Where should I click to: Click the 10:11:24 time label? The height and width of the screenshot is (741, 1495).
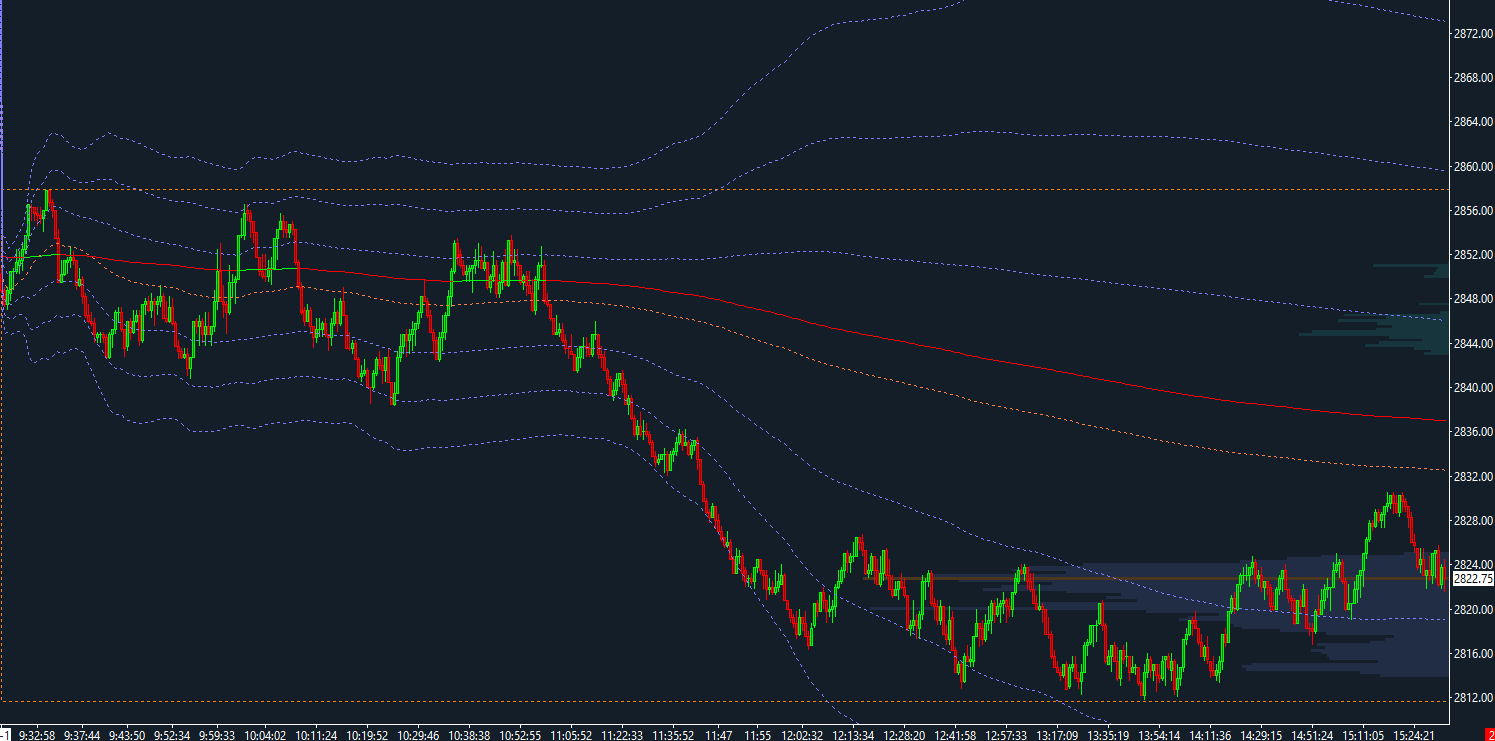click(x=316, y=735)
